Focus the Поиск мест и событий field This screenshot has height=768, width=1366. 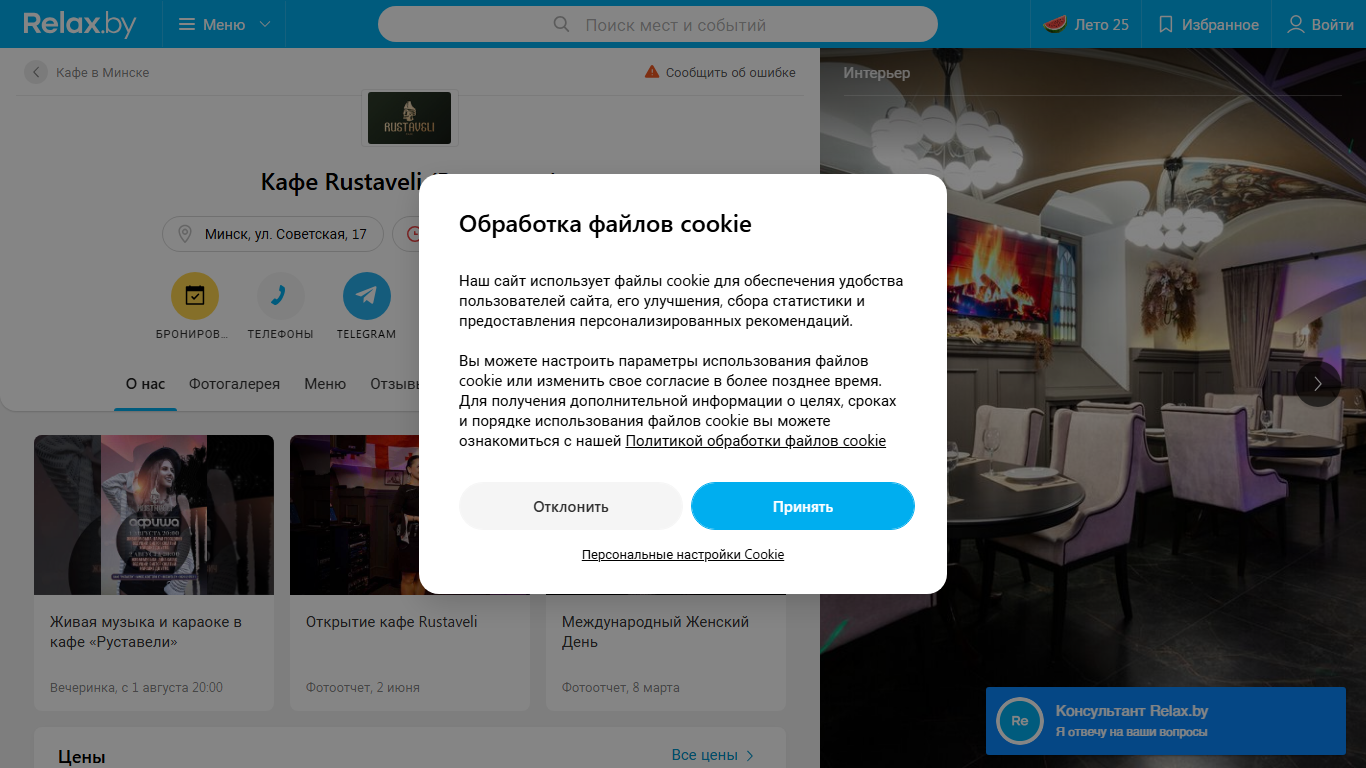click(x=658, y=24)
